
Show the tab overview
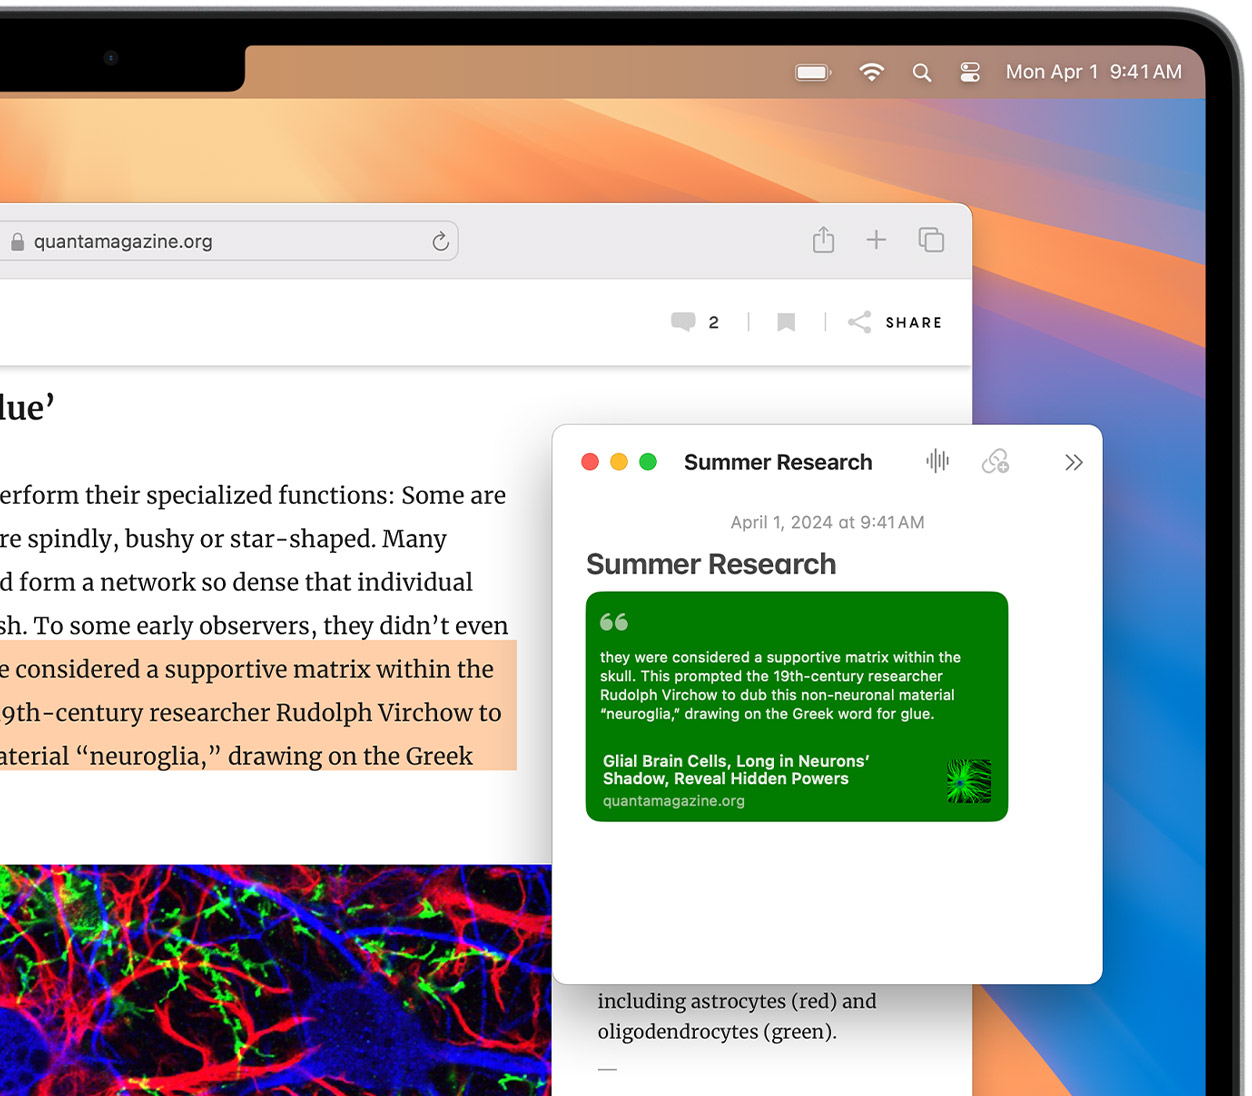931,240
